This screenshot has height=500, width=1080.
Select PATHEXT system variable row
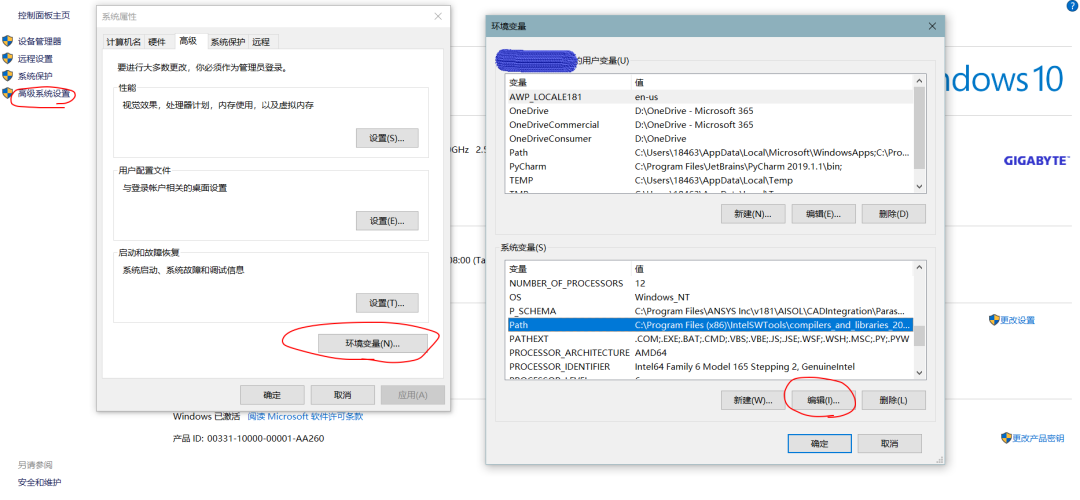coord(709,339)
